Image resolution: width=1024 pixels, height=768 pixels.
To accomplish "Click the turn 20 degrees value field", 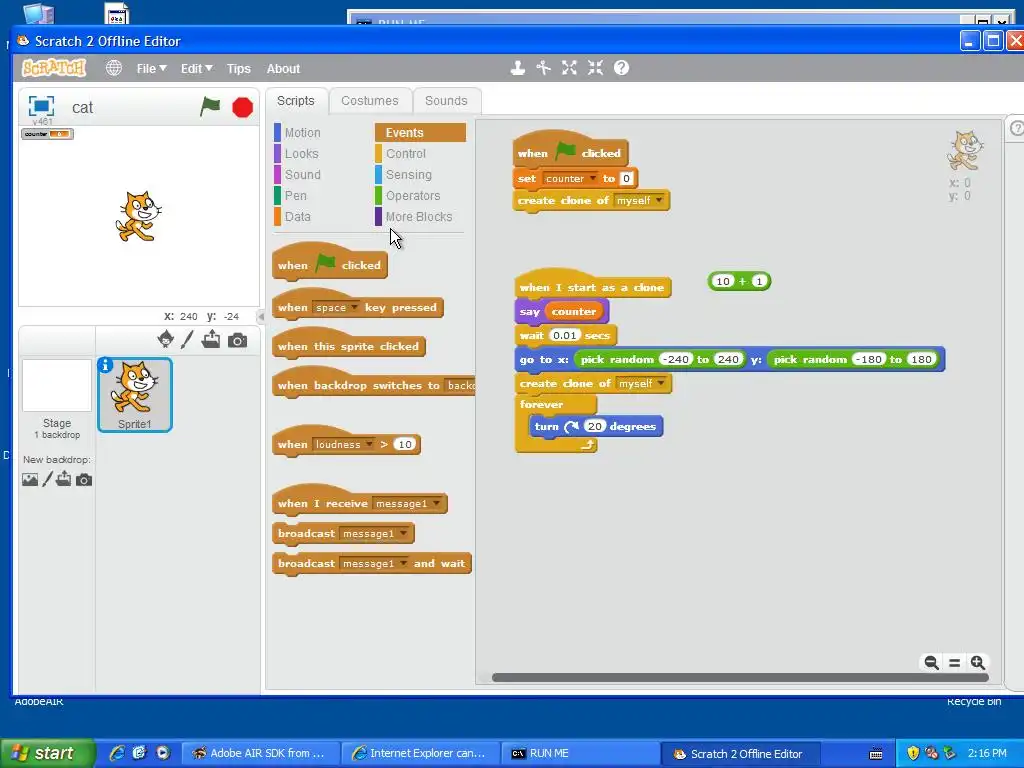I will (594, 426).
